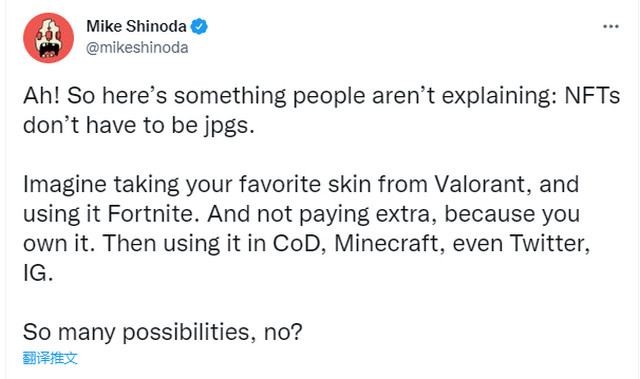640x379 pixels.
Task: Click the opening "Ah!" of the tweet
Action: tap(42, 96)
